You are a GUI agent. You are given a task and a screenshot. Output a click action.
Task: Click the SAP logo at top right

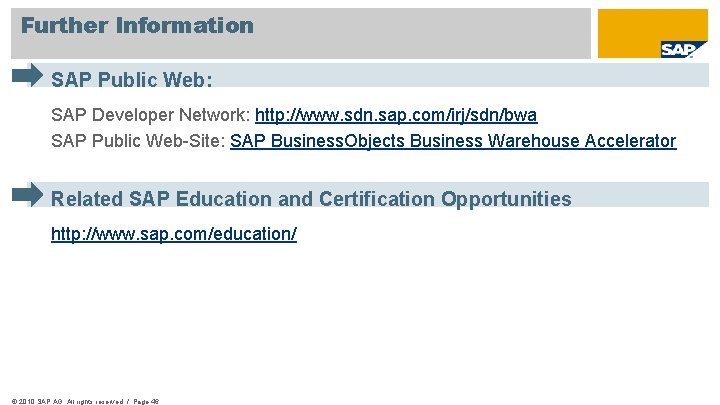(676, 50)
